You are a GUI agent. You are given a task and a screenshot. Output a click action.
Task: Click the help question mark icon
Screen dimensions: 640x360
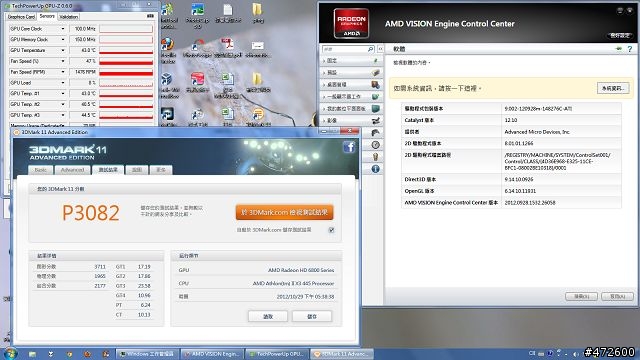pyautogui.click(x=630, y=49)
